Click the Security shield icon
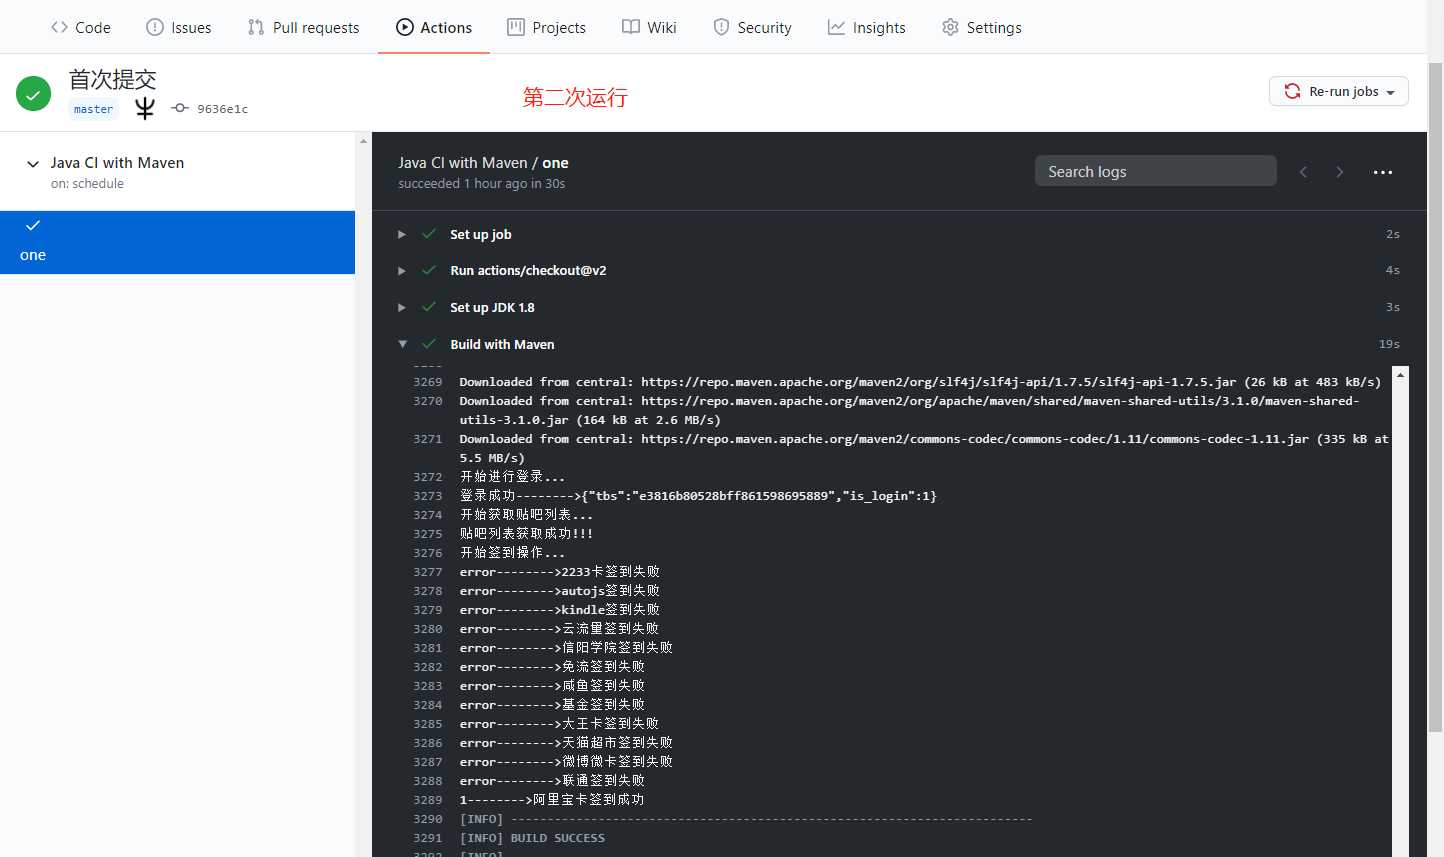 point(721,28)
